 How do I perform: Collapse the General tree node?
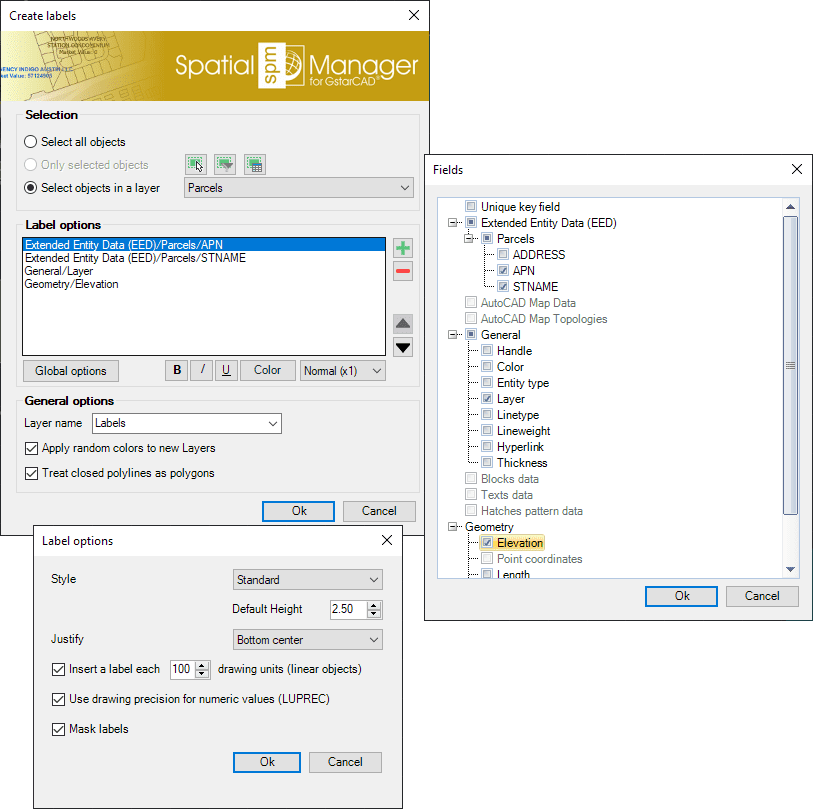click(453, 335)
